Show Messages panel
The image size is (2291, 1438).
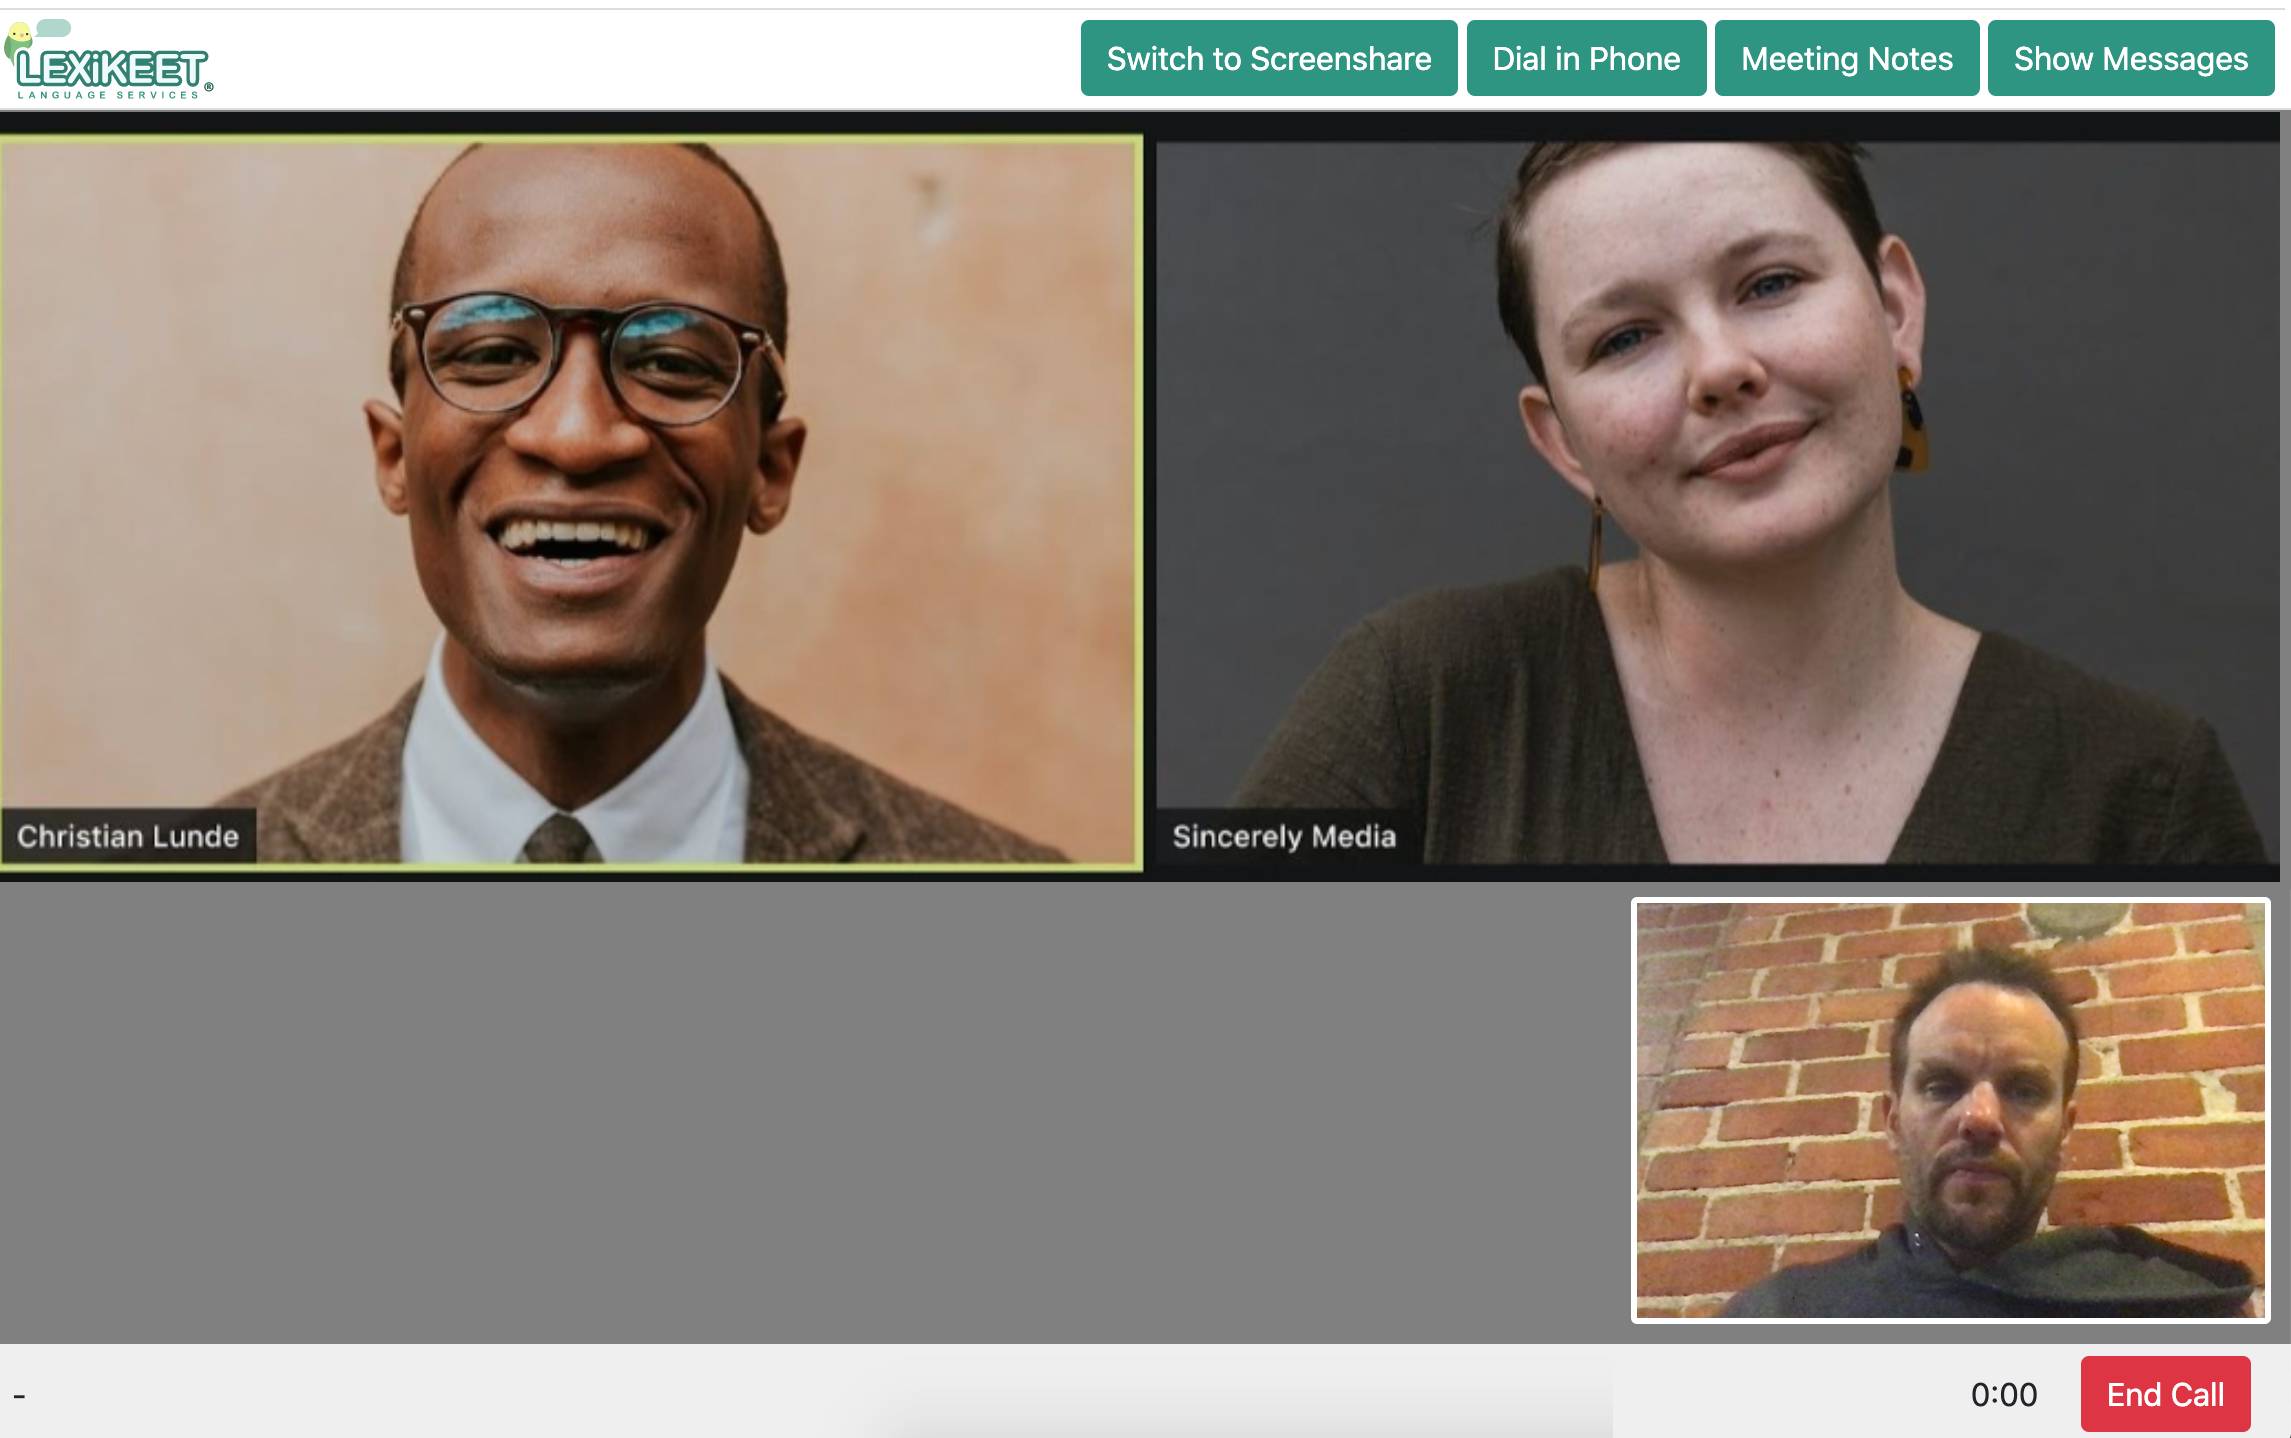point(2130,59)
